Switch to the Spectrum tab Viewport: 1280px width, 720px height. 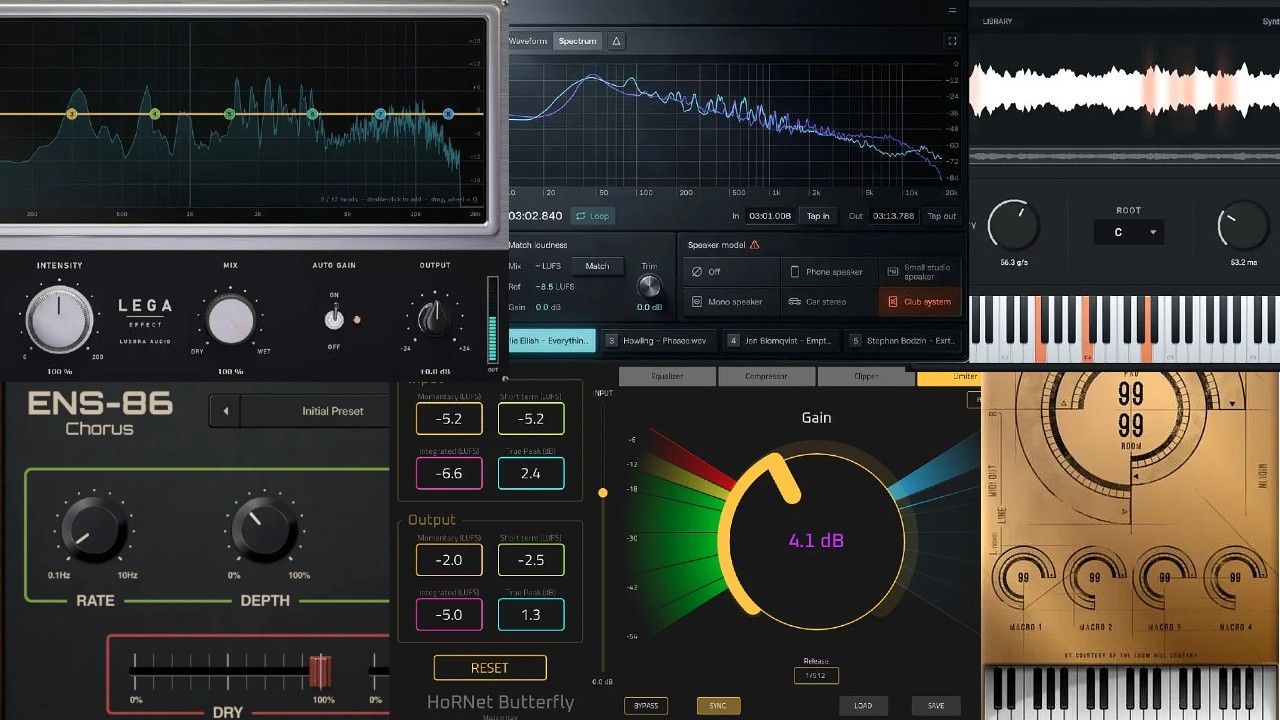pos(577,41)
